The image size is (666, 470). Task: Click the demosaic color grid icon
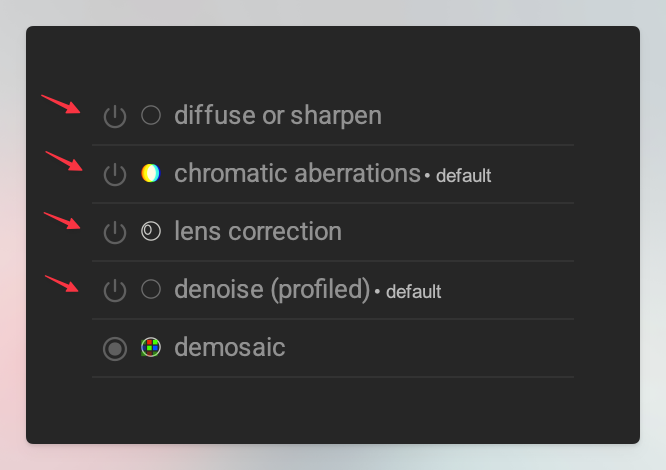click(x=151, y=348)
